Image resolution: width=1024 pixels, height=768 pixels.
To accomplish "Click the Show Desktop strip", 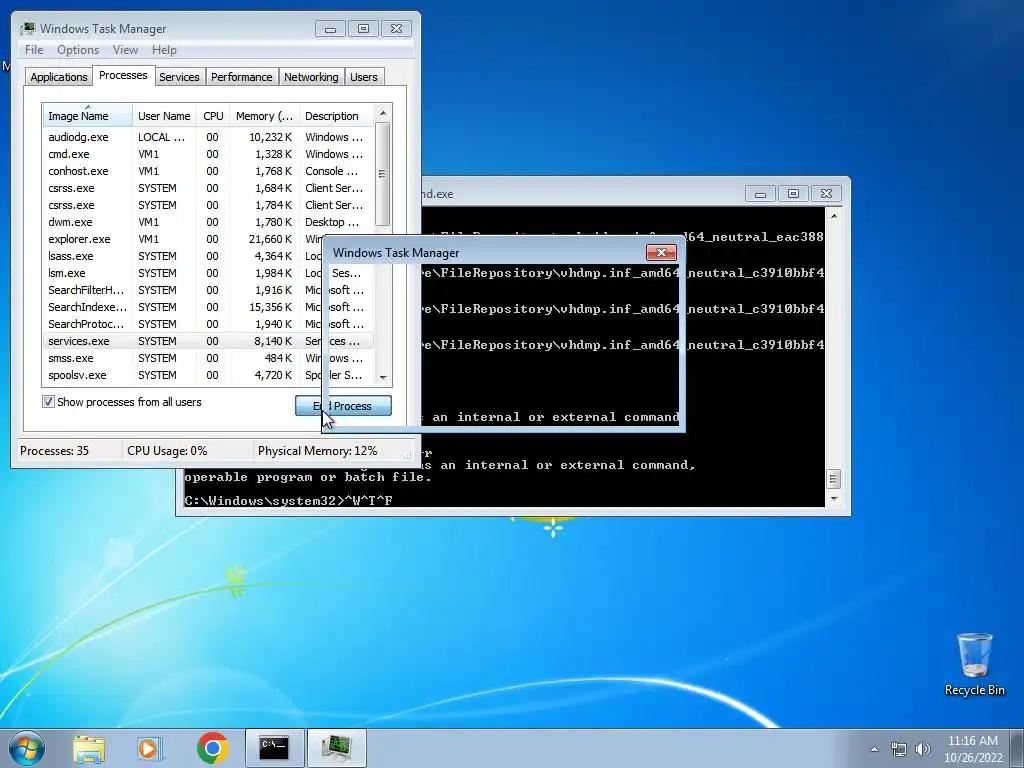I will point(1017,748).
